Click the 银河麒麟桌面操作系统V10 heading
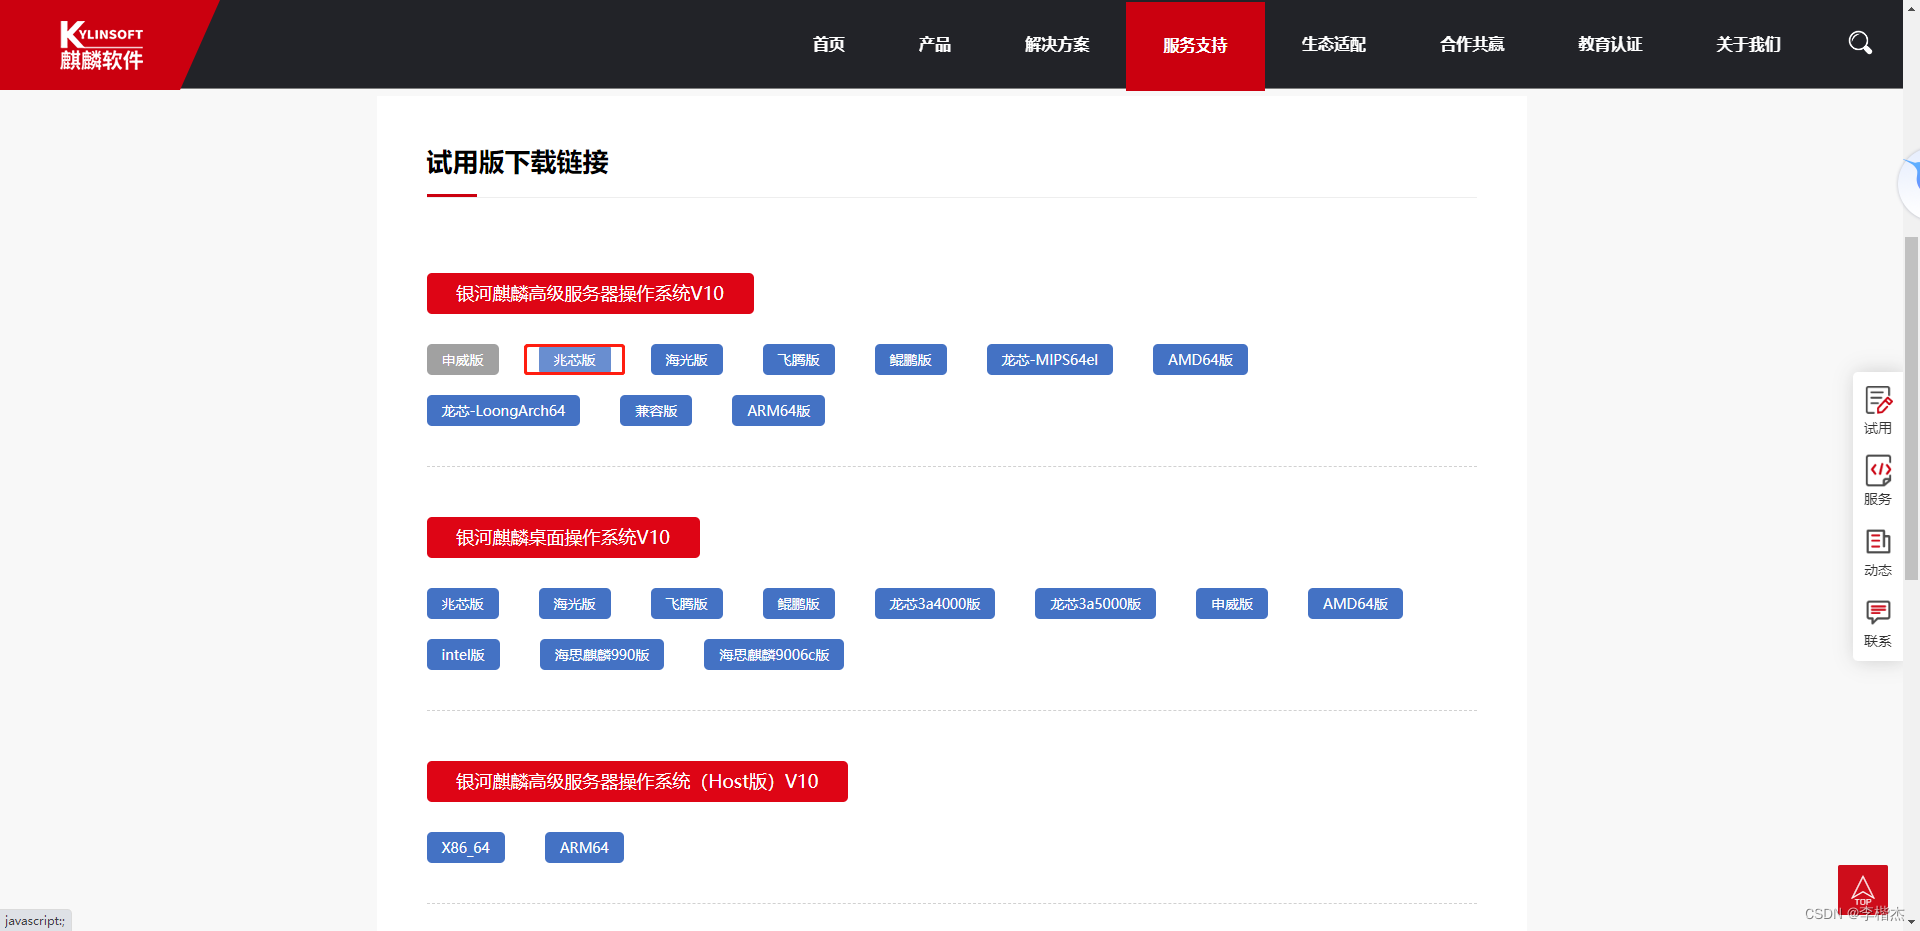 (x=563, y=538)
